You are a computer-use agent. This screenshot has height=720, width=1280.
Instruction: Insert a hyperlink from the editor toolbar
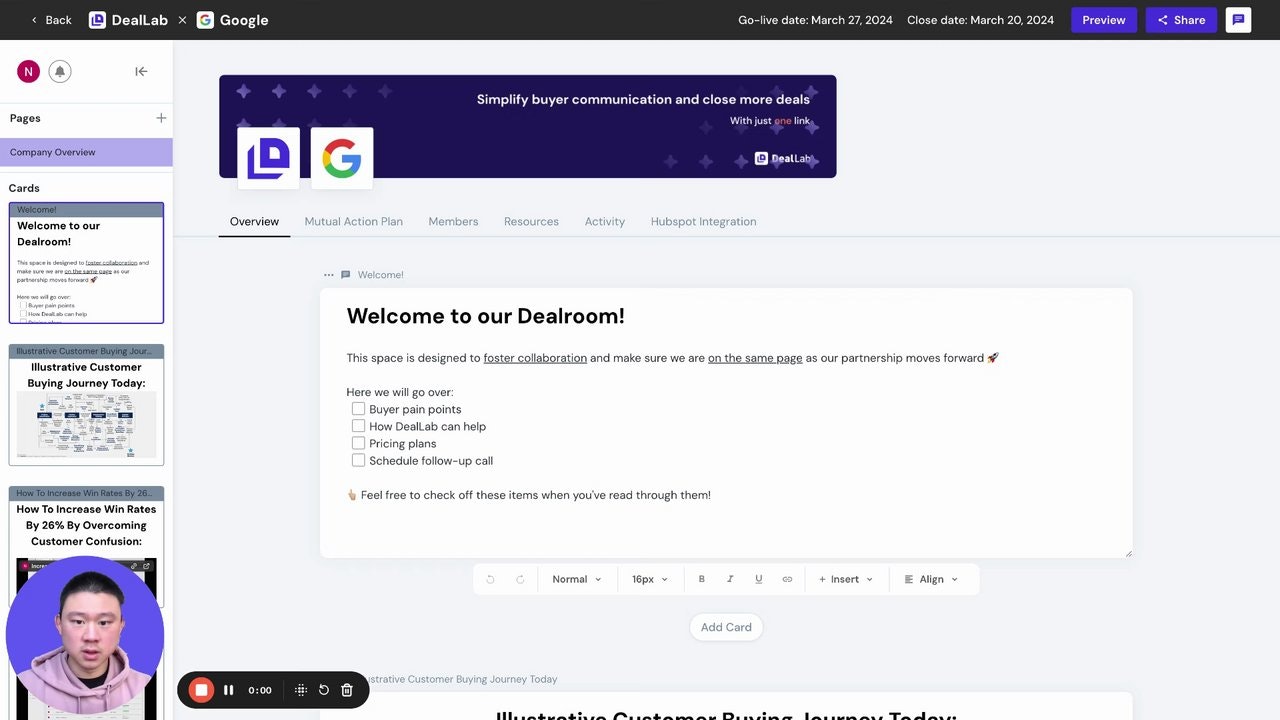pos(787,578)
